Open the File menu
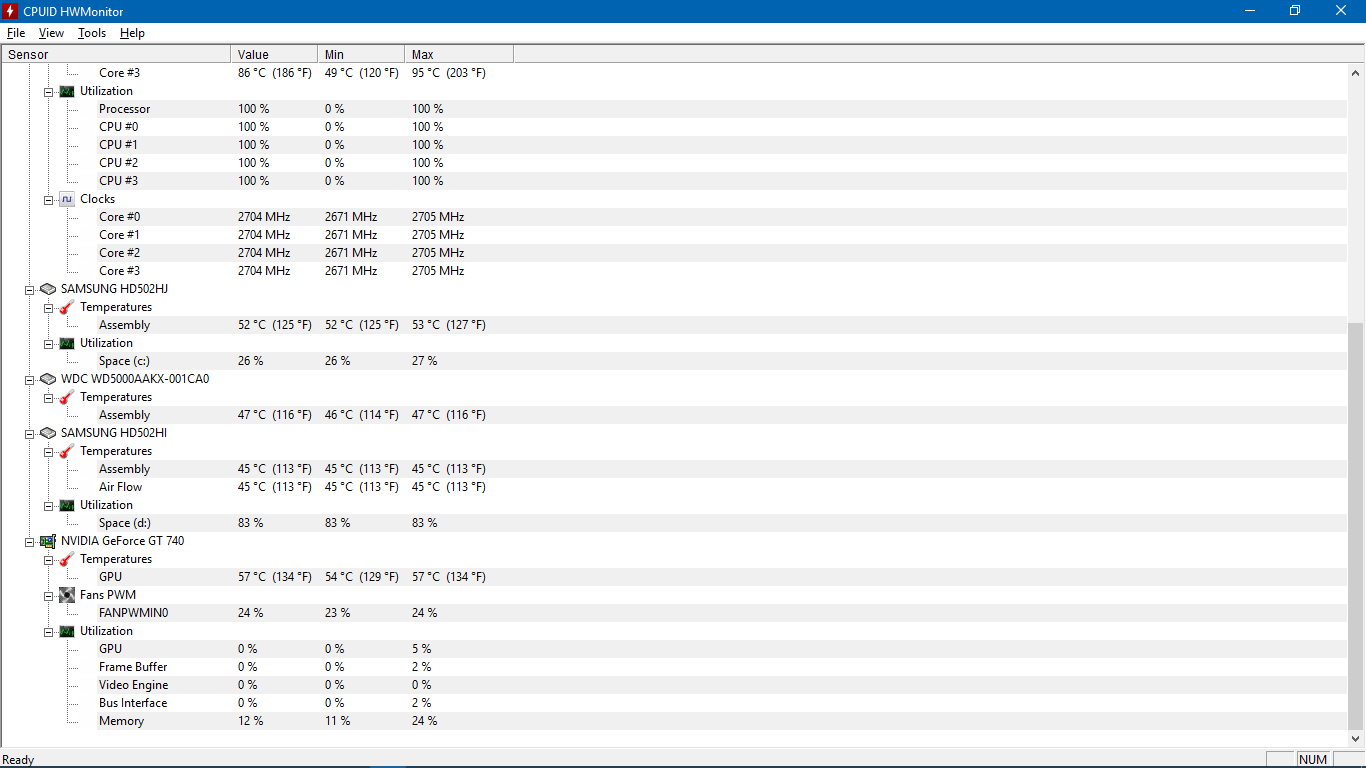Viewport: 1366px width, 768px height. point(16,33)
